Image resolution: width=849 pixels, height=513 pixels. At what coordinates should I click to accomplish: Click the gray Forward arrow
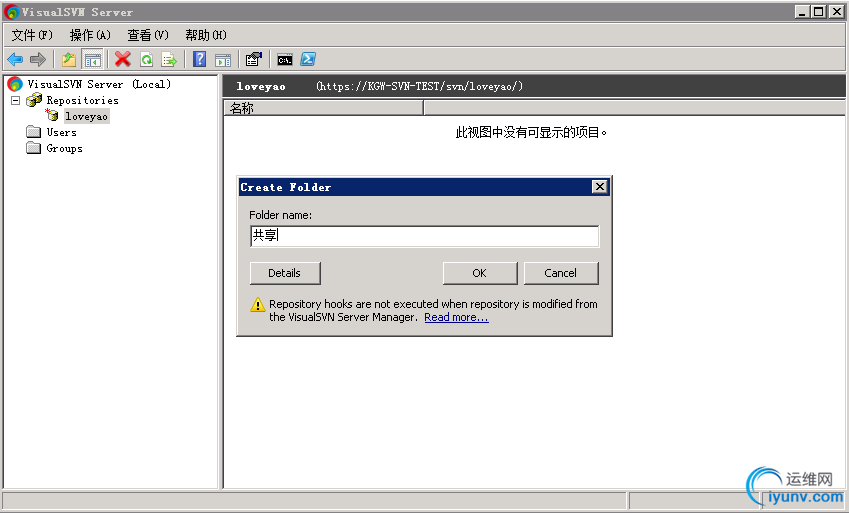(x=37, y=60)
